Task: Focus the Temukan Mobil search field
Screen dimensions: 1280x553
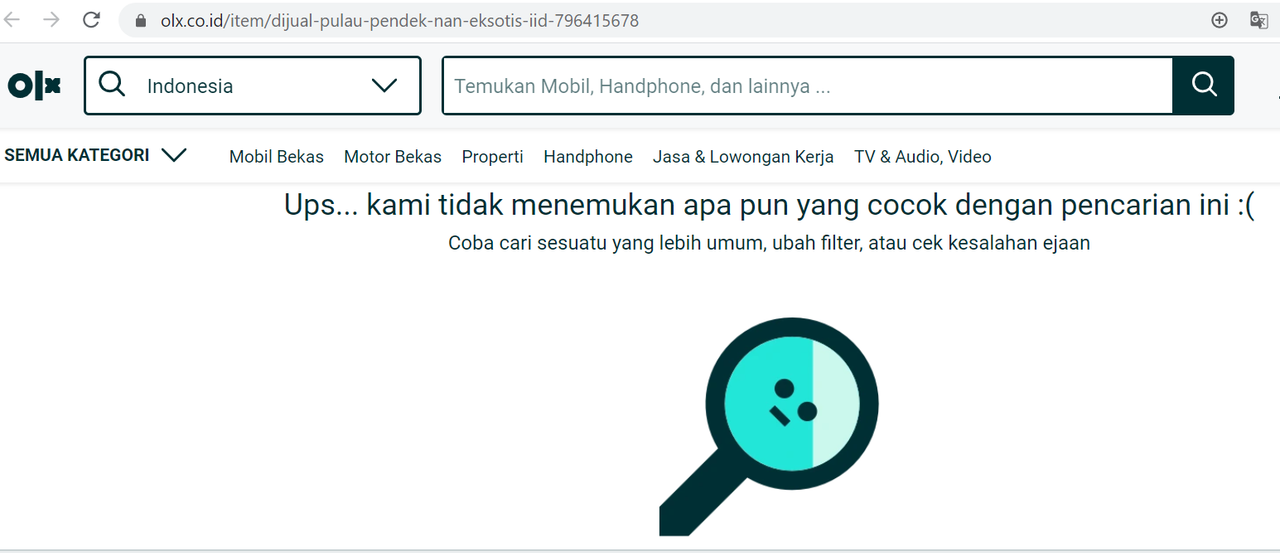Action: 807,86
